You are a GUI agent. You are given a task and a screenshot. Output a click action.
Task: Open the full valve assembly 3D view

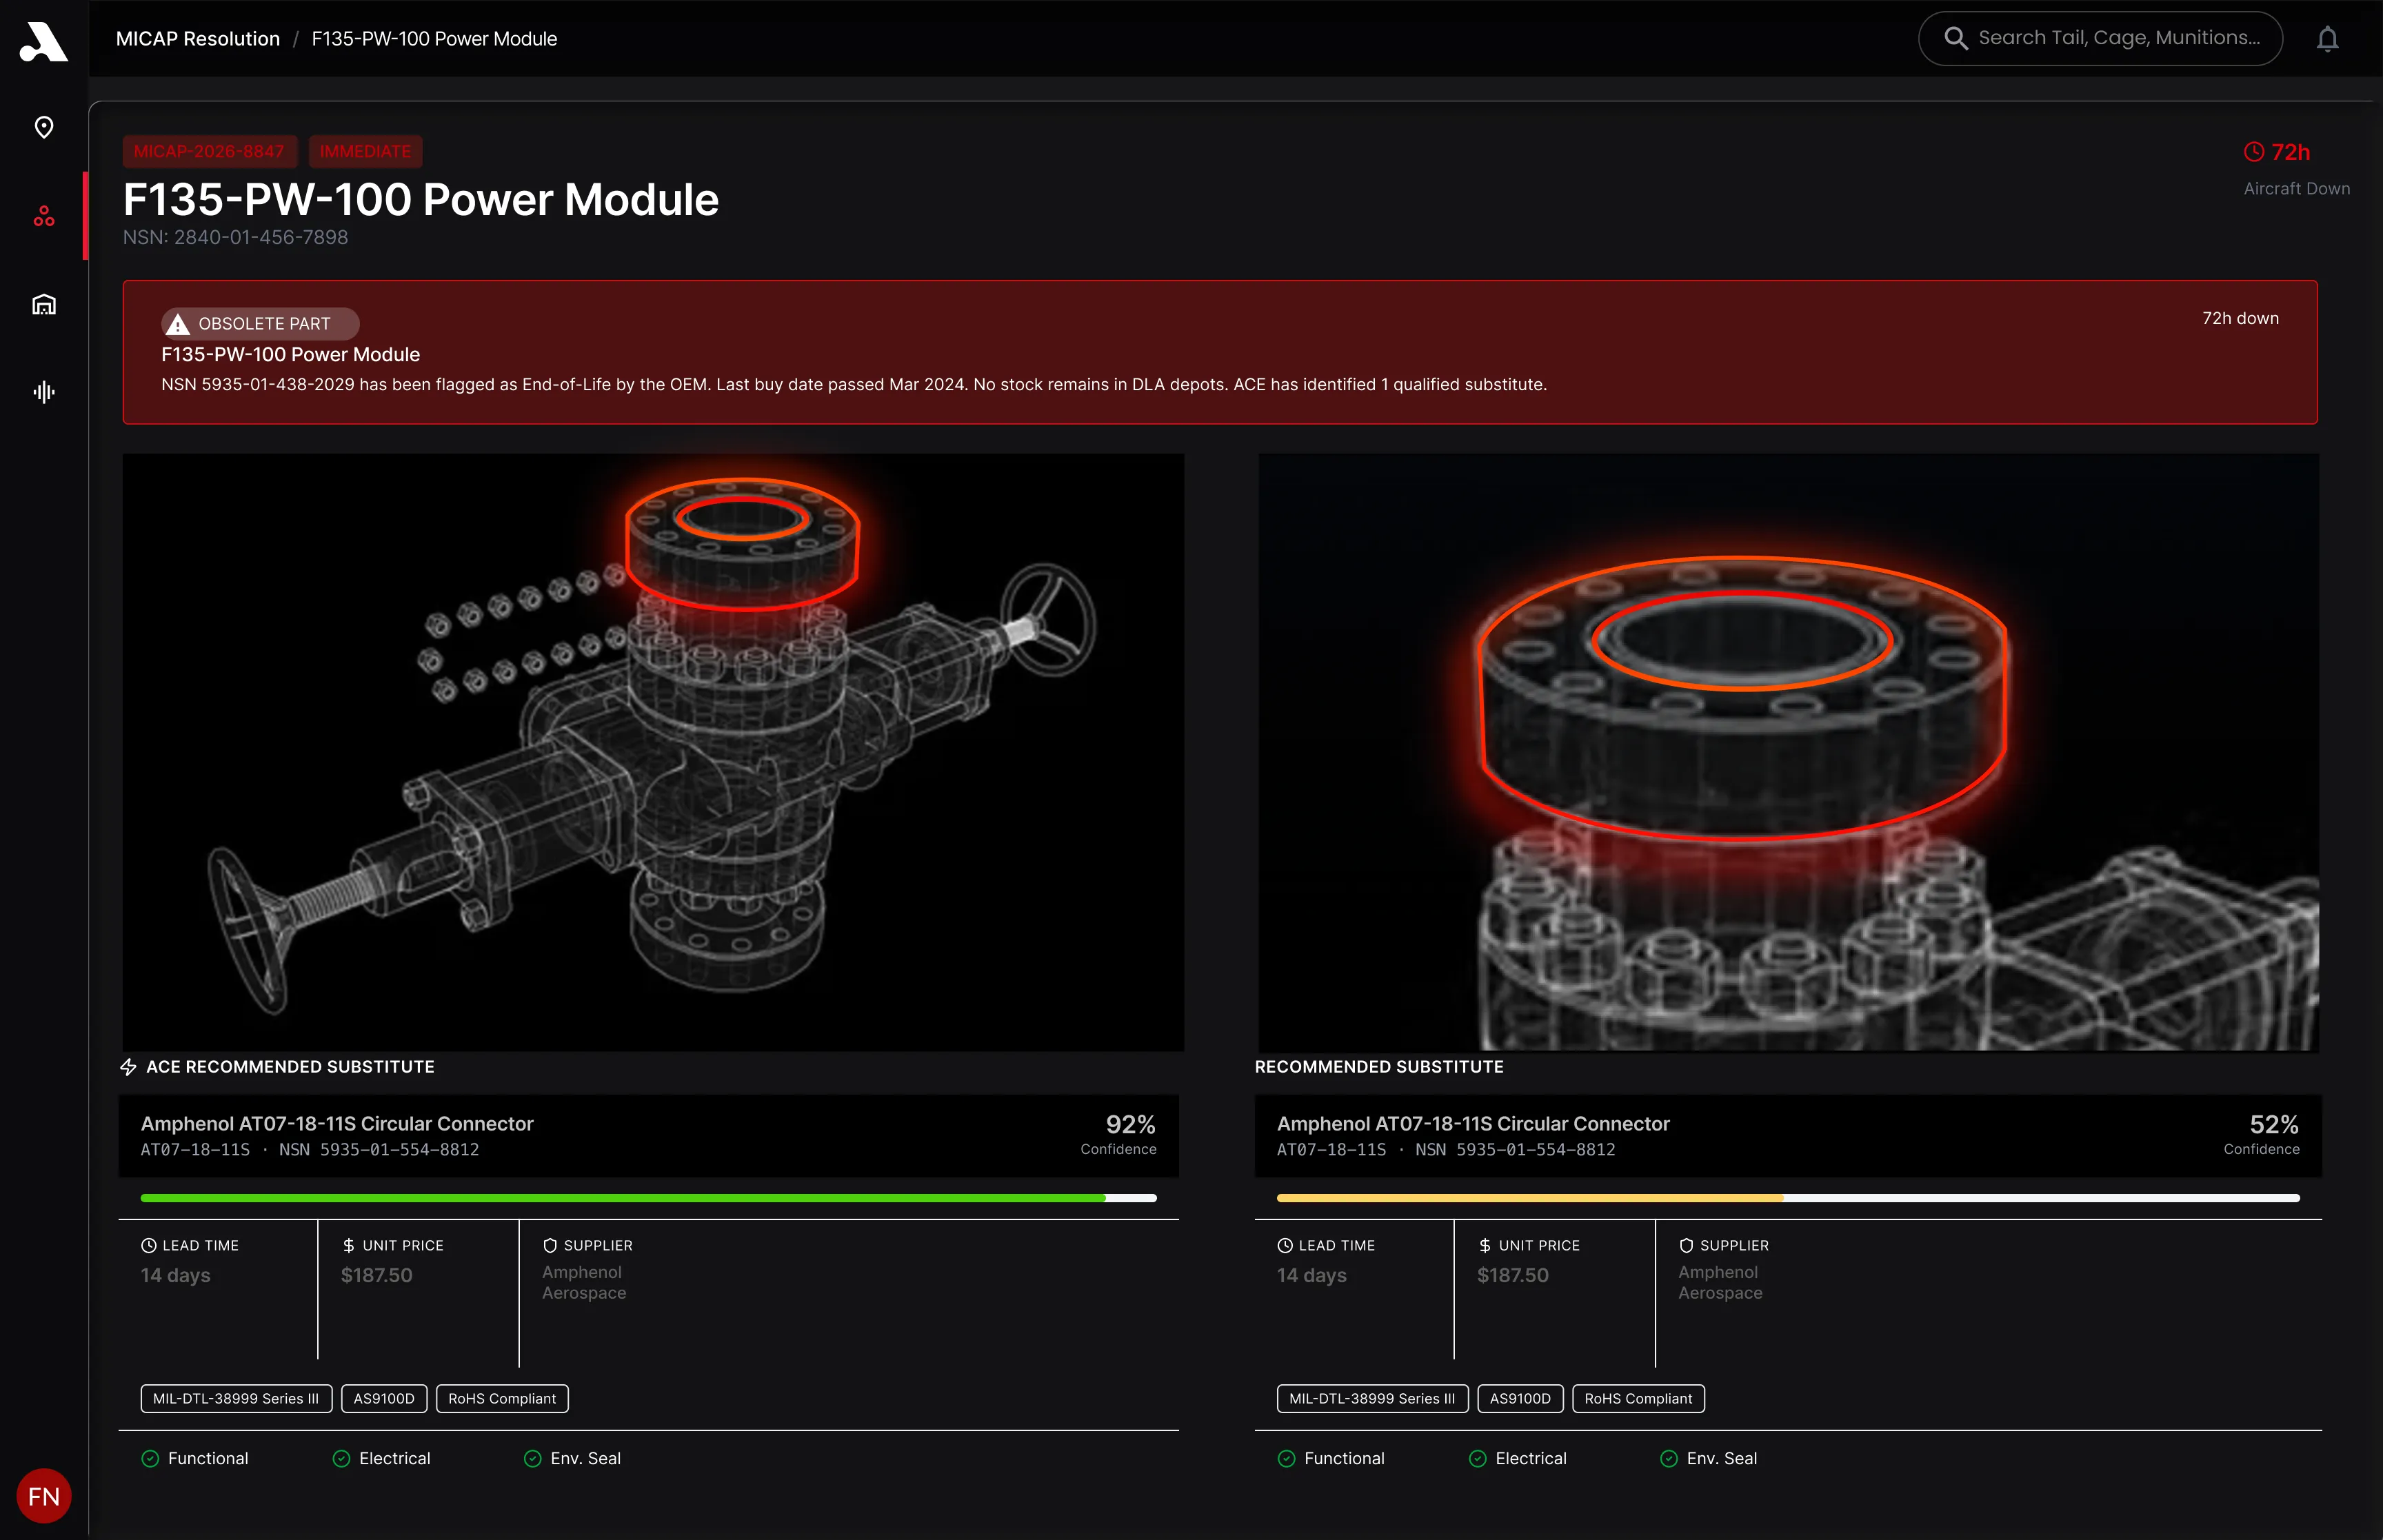pyautogui.click(x=653, y=752)
